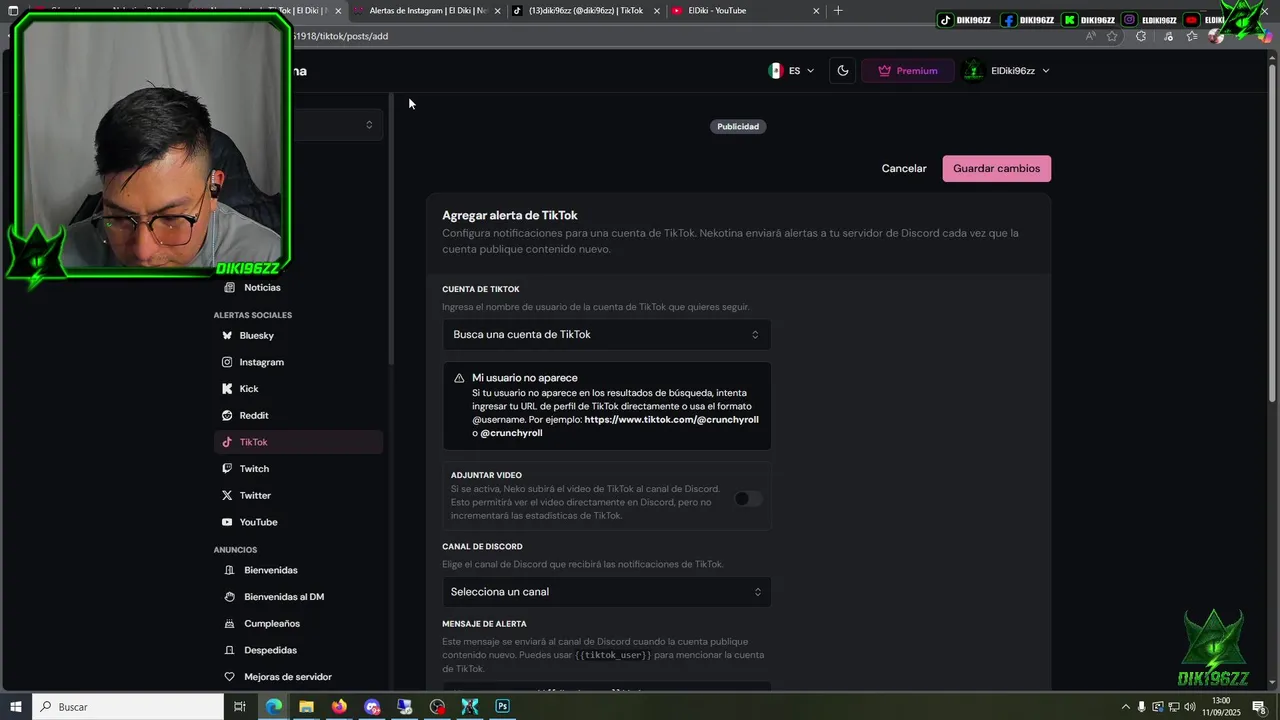Toggle dark mode moon icon

click(843, 71)
